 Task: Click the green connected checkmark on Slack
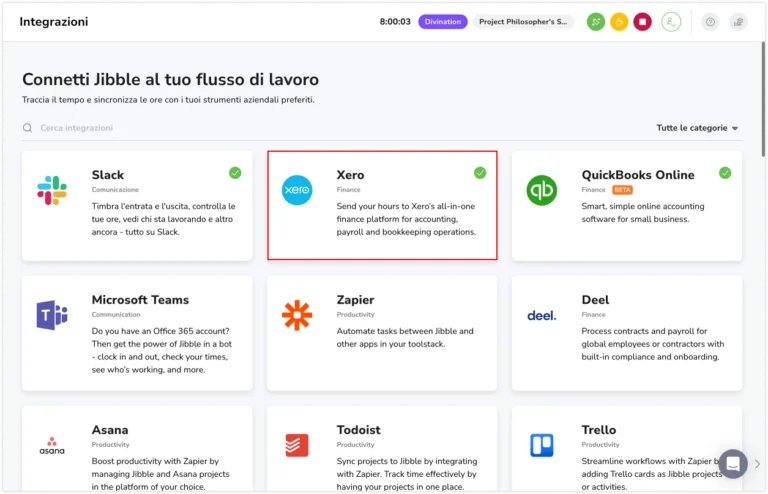point(235,173)
